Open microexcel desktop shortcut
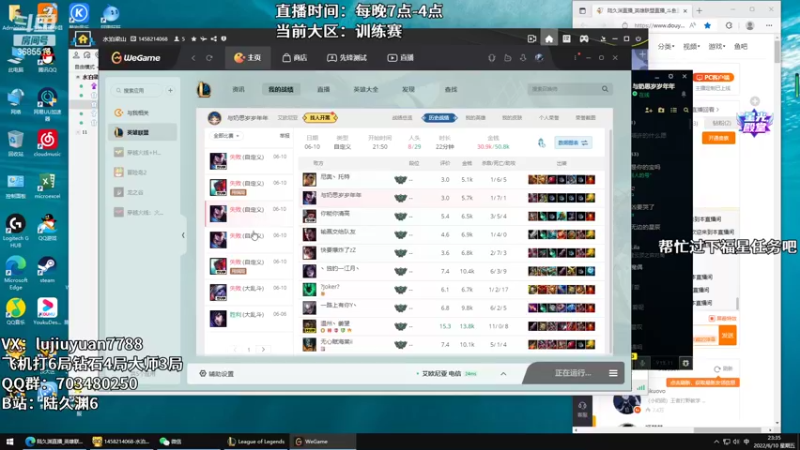This screenshot has height=450, width=800. click(47, 186)
